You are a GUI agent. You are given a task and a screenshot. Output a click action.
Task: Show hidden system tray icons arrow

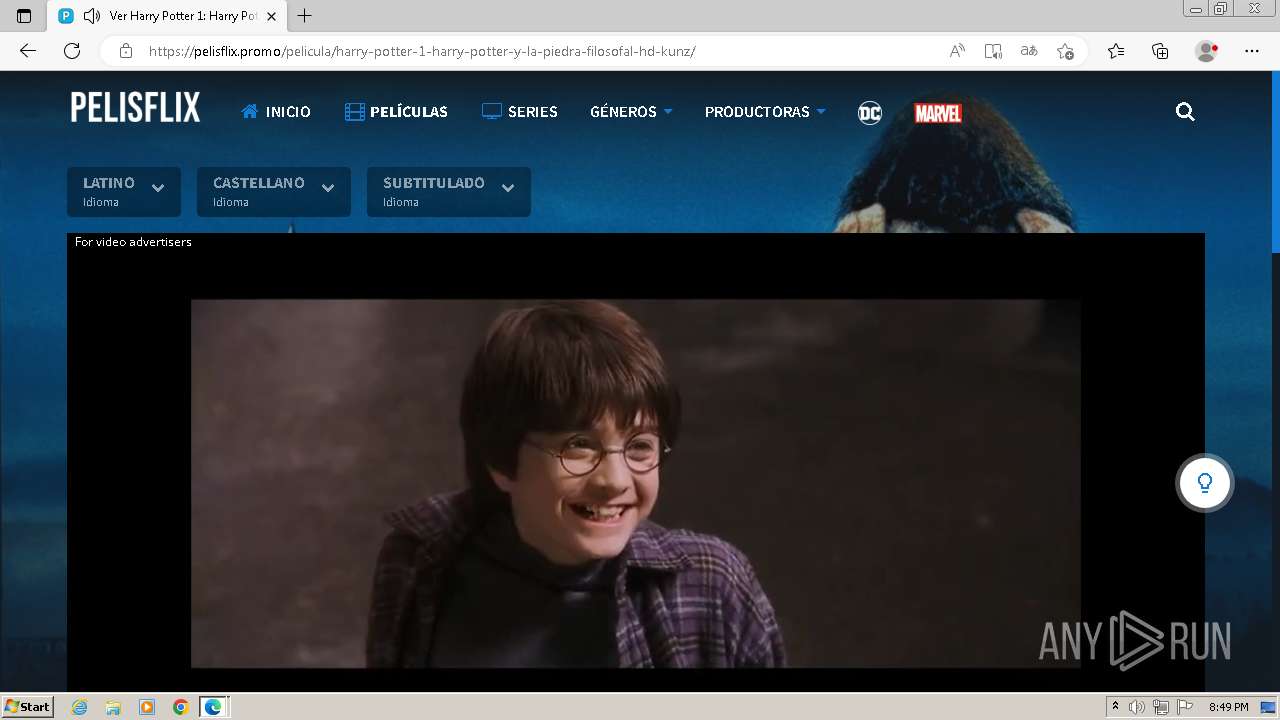(1116, 707)
